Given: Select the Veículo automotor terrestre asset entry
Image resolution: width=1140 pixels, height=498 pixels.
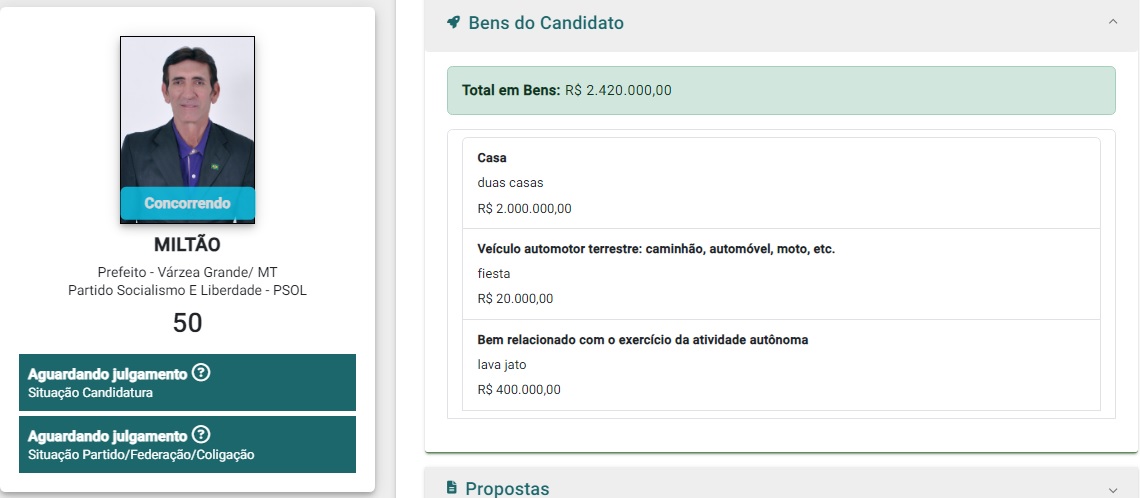Looking at the screenshot, I should [780, 273].
